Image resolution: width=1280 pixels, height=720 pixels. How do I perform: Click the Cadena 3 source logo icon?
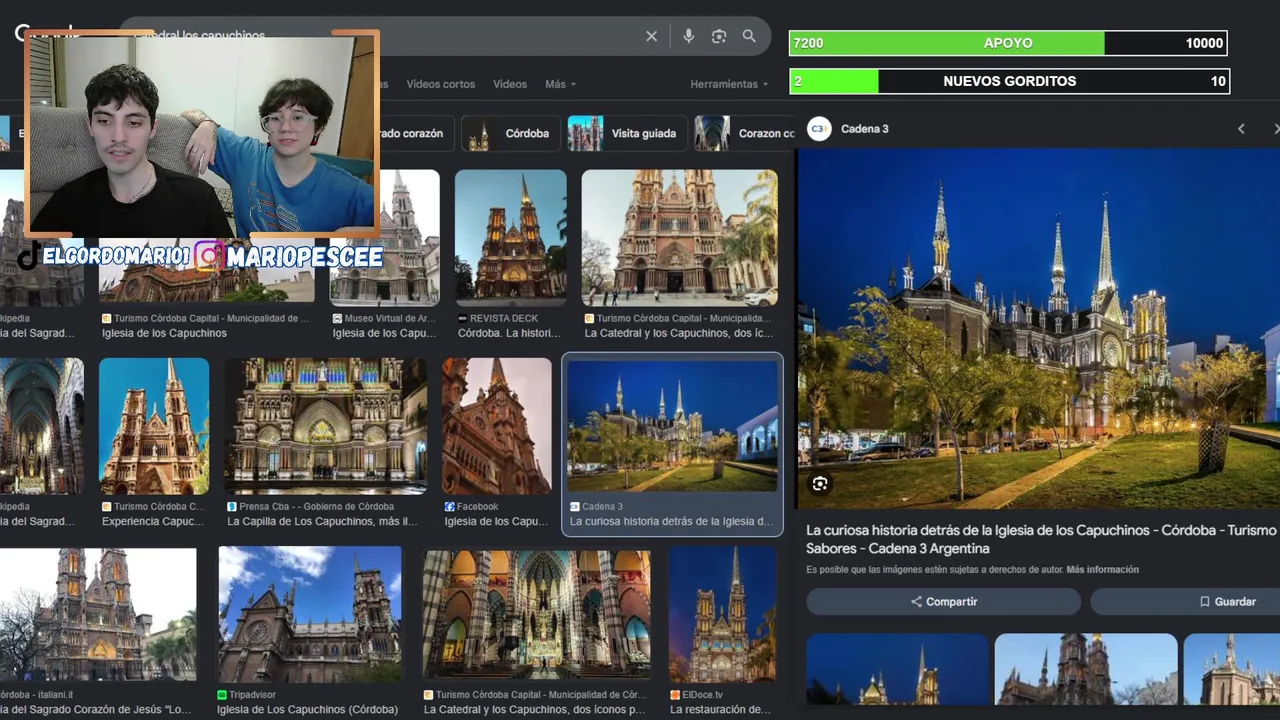819,129
